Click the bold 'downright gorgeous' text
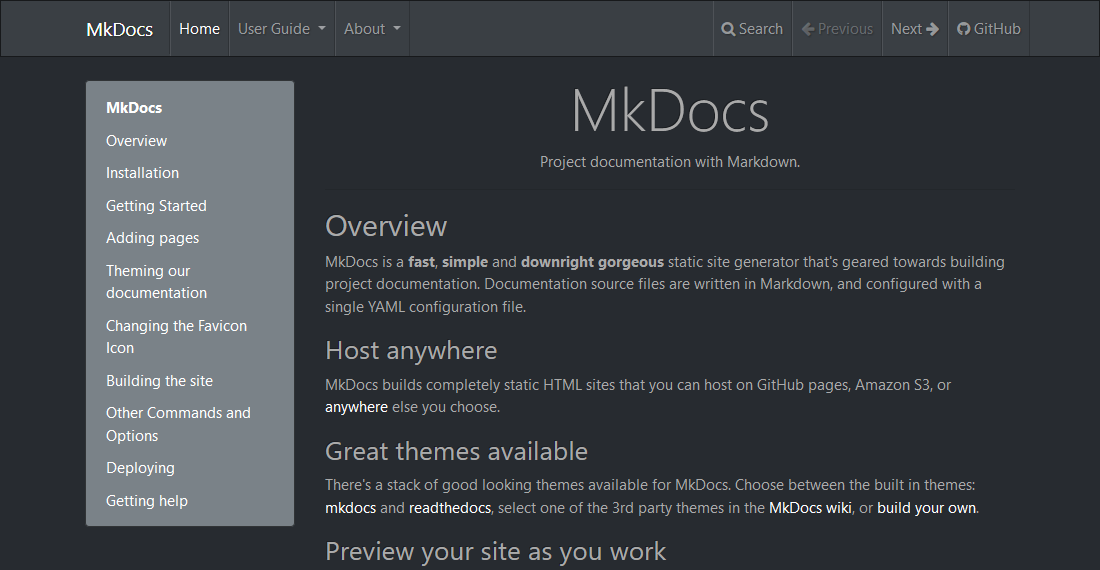Viewport: 1100px width, 570px height. (592, 262)
